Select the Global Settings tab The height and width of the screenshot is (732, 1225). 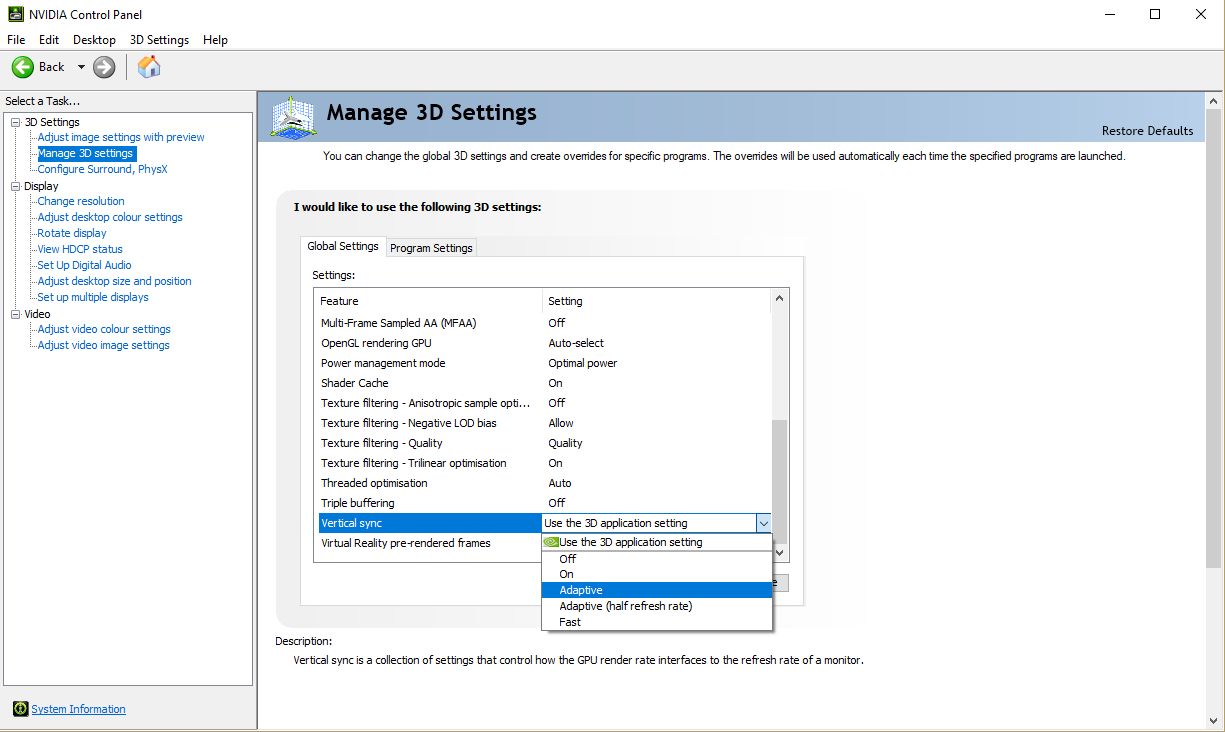tap(343, 246)
